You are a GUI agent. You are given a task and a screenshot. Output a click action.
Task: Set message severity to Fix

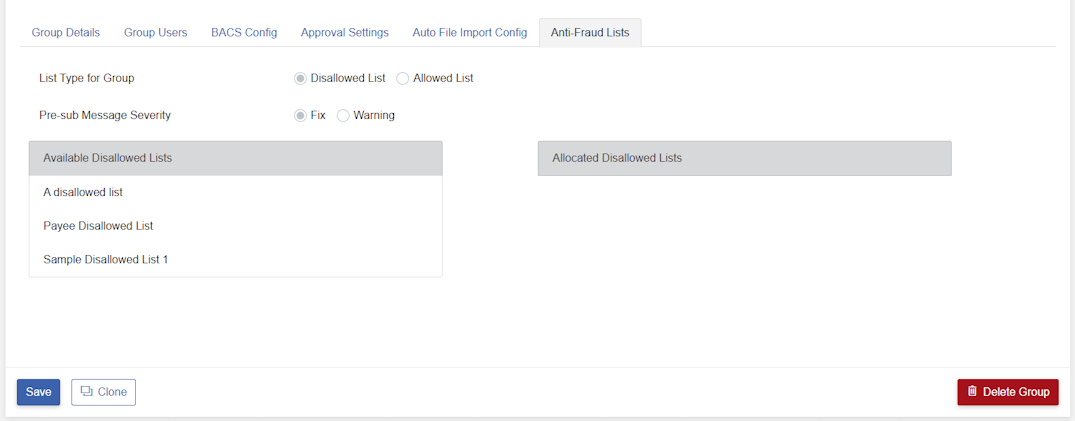click(300, 115)
